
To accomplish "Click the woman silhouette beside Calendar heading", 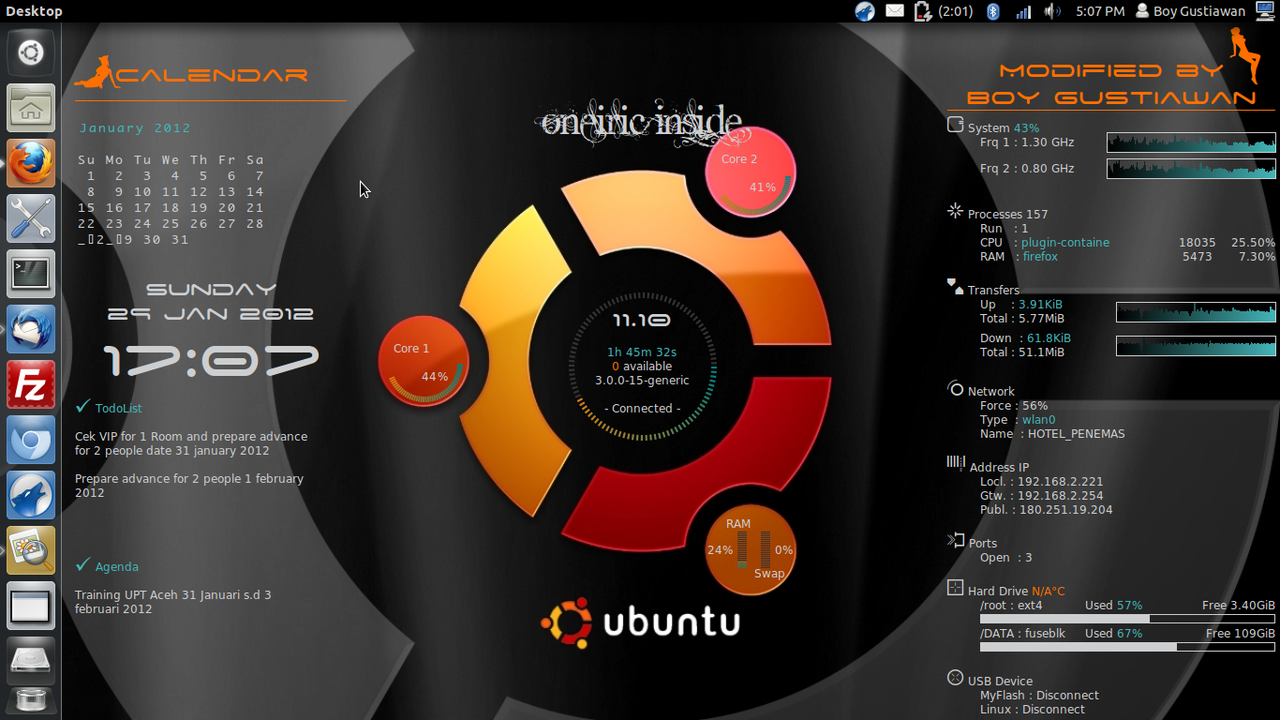I will (x=97, y=73).
